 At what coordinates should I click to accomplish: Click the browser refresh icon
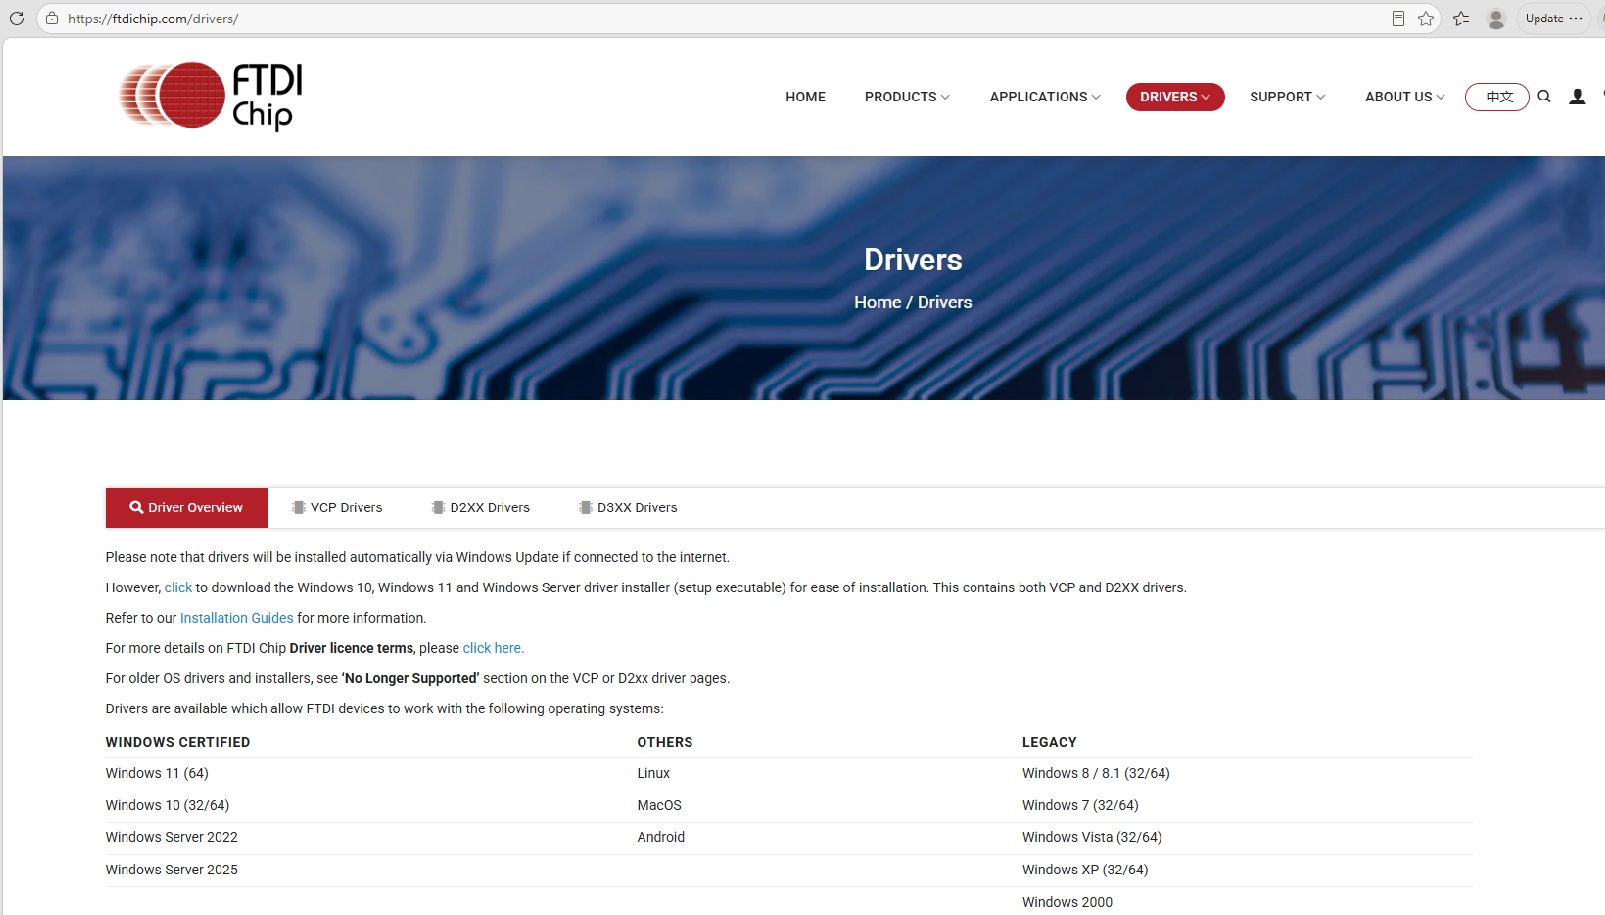pos(17,18)
